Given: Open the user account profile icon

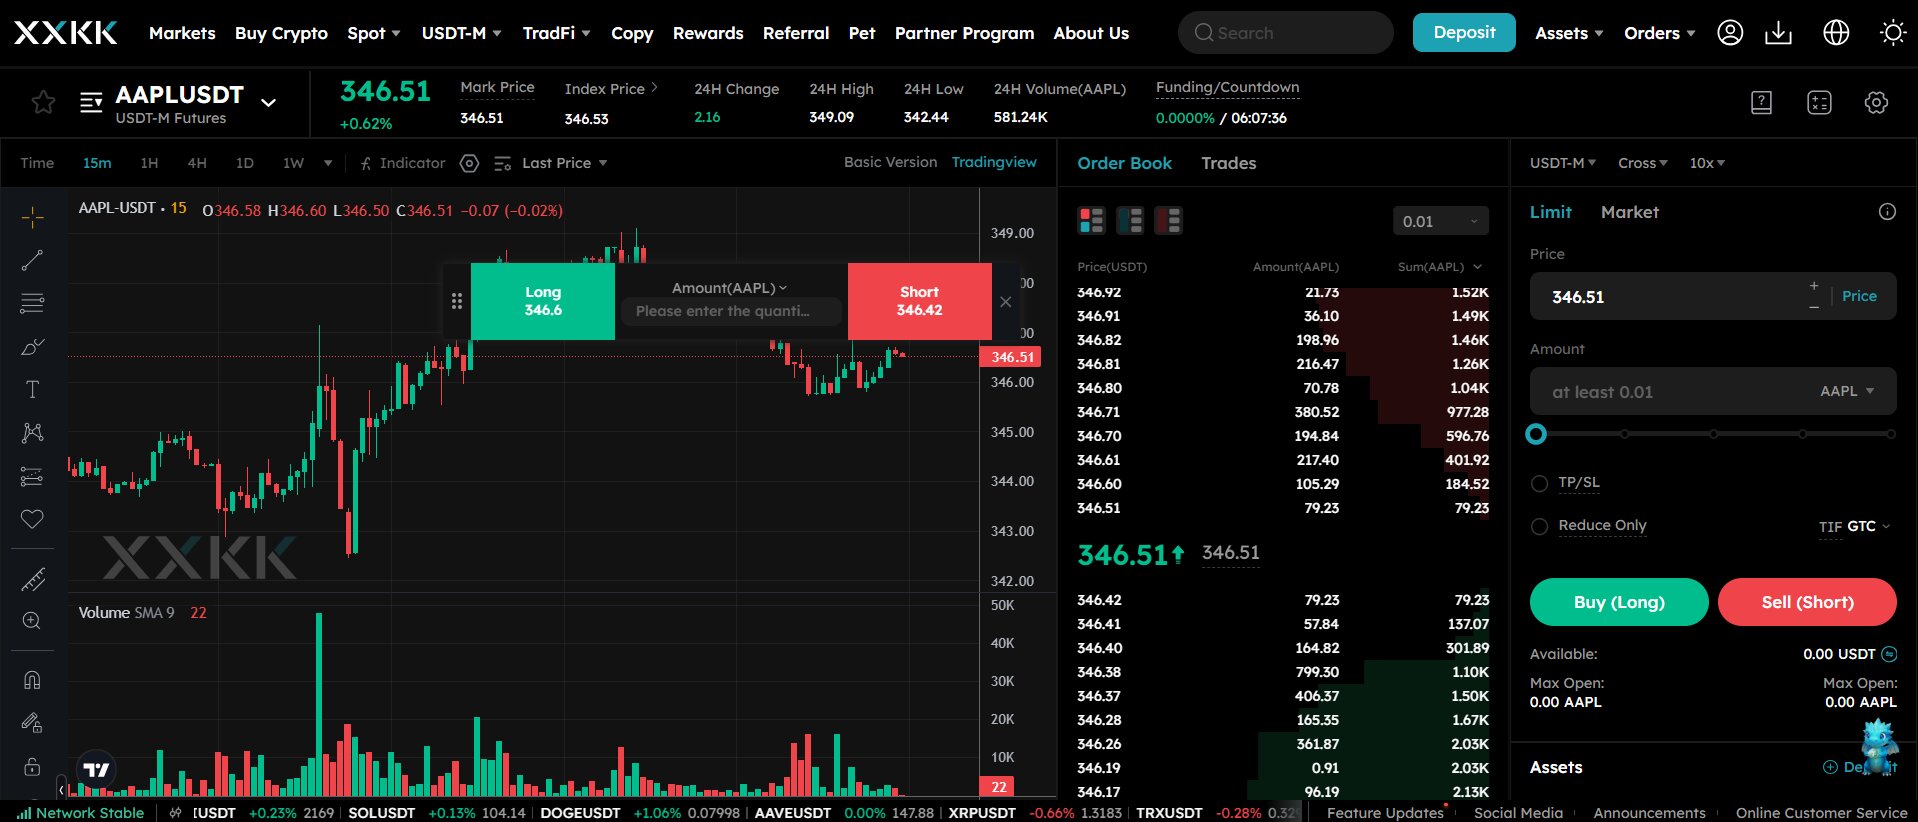Looking at the screenshot, I should pos(1730,33).
